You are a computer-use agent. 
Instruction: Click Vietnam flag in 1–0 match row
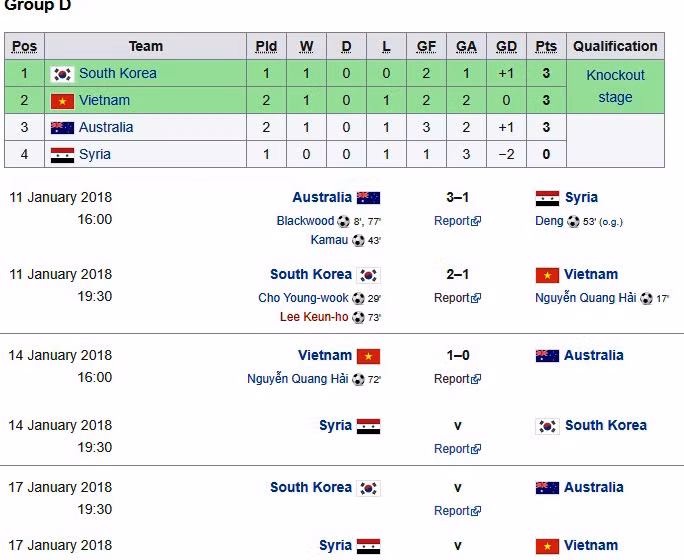368,356
